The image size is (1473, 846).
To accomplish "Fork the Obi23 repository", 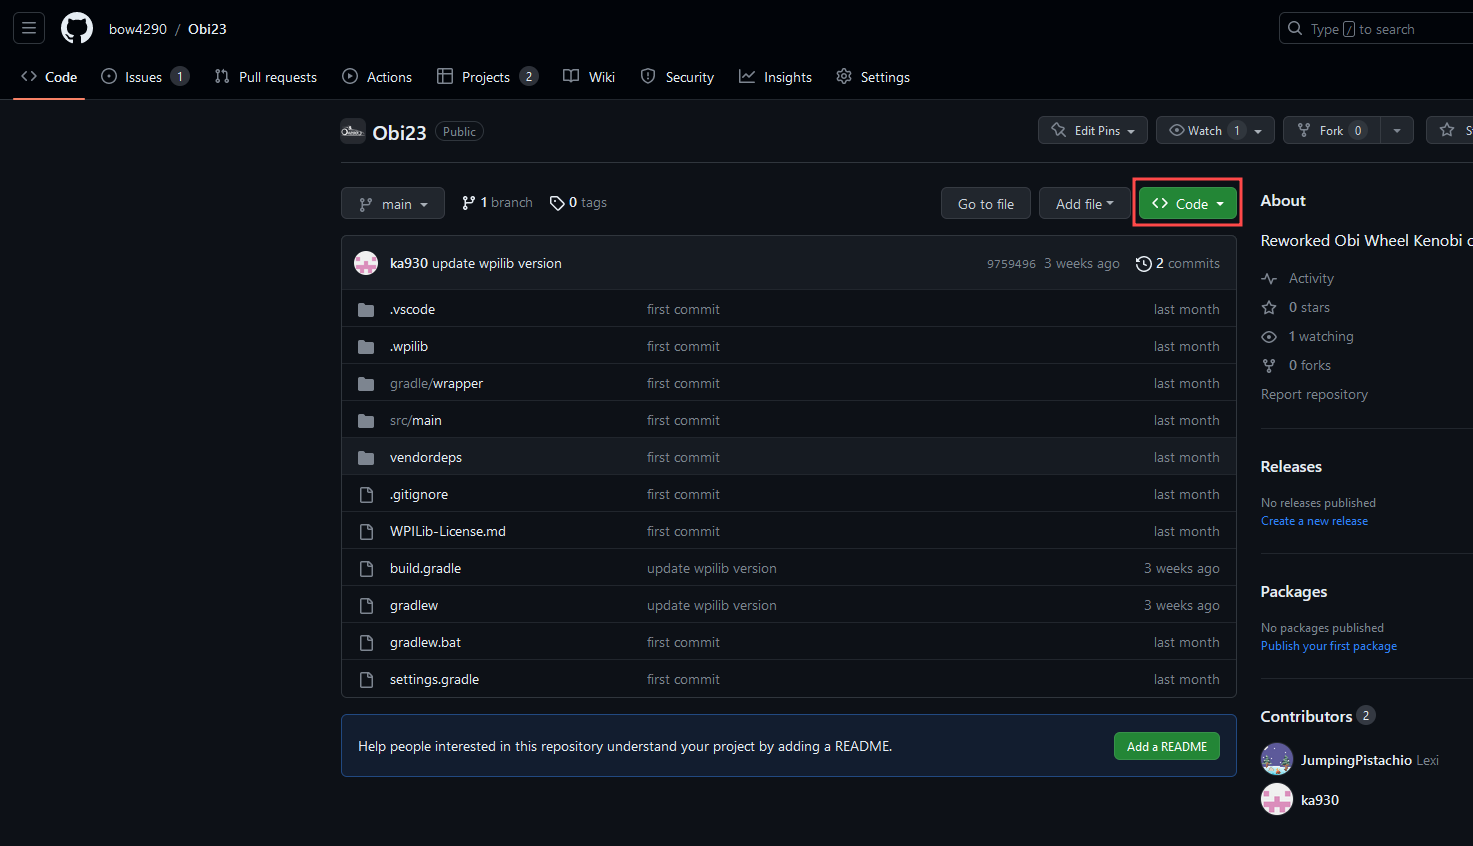I will (1332, 131).
